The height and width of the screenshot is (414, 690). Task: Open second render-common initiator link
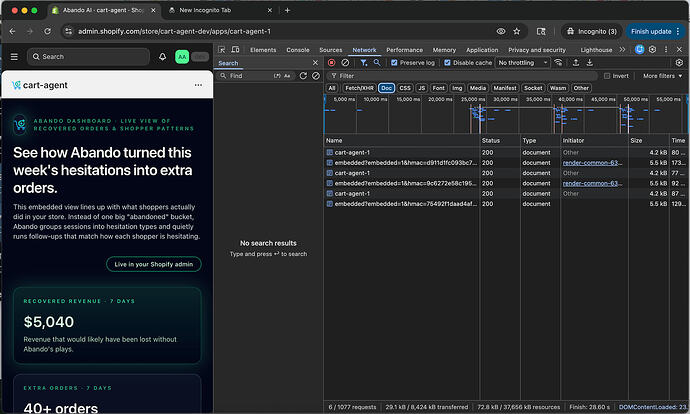pos(592,183)
